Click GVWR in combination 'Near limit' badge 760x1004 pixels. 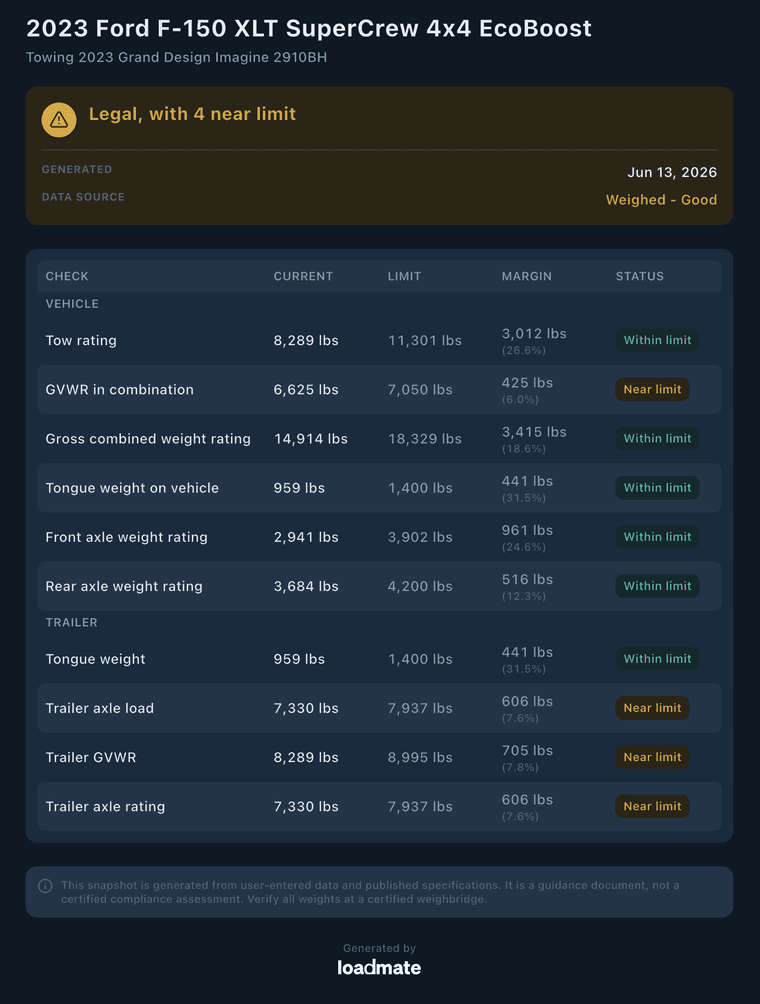coord(652,389)
